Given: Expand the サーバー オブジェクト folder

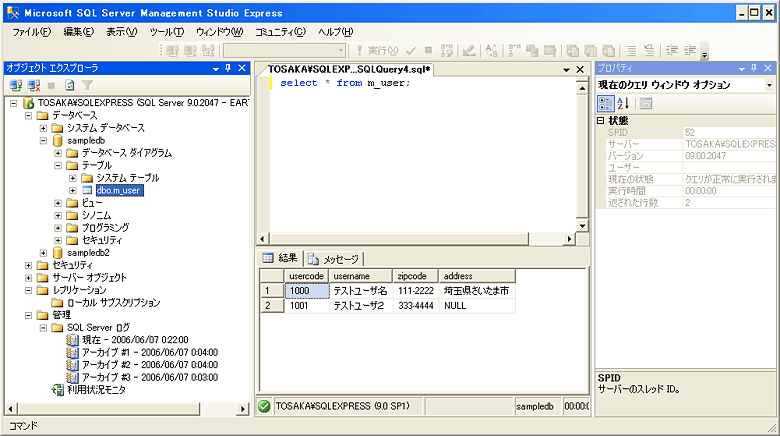Looking at the screenshot, I should (28, 278).
